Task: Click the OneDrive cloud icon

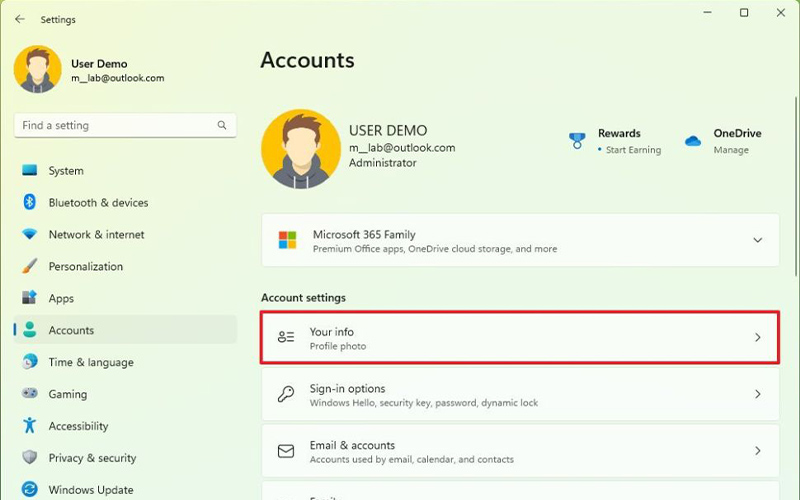Action: 692,141
